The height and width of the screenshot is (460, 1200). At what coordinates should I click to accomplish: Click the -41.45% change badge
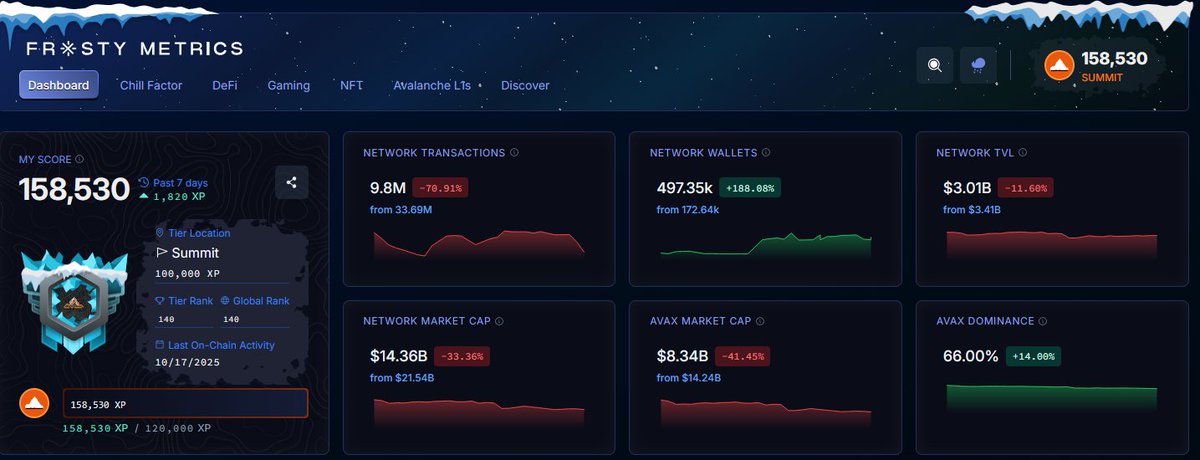743,355
